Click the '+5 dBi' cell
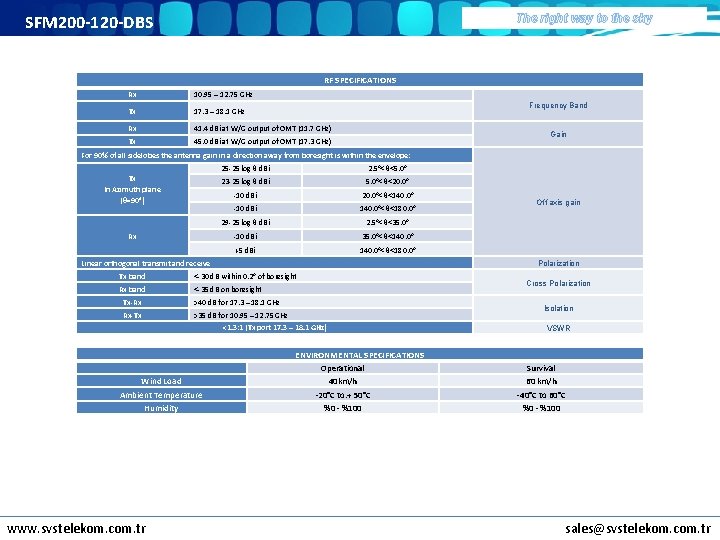 (x=245, y=250)
